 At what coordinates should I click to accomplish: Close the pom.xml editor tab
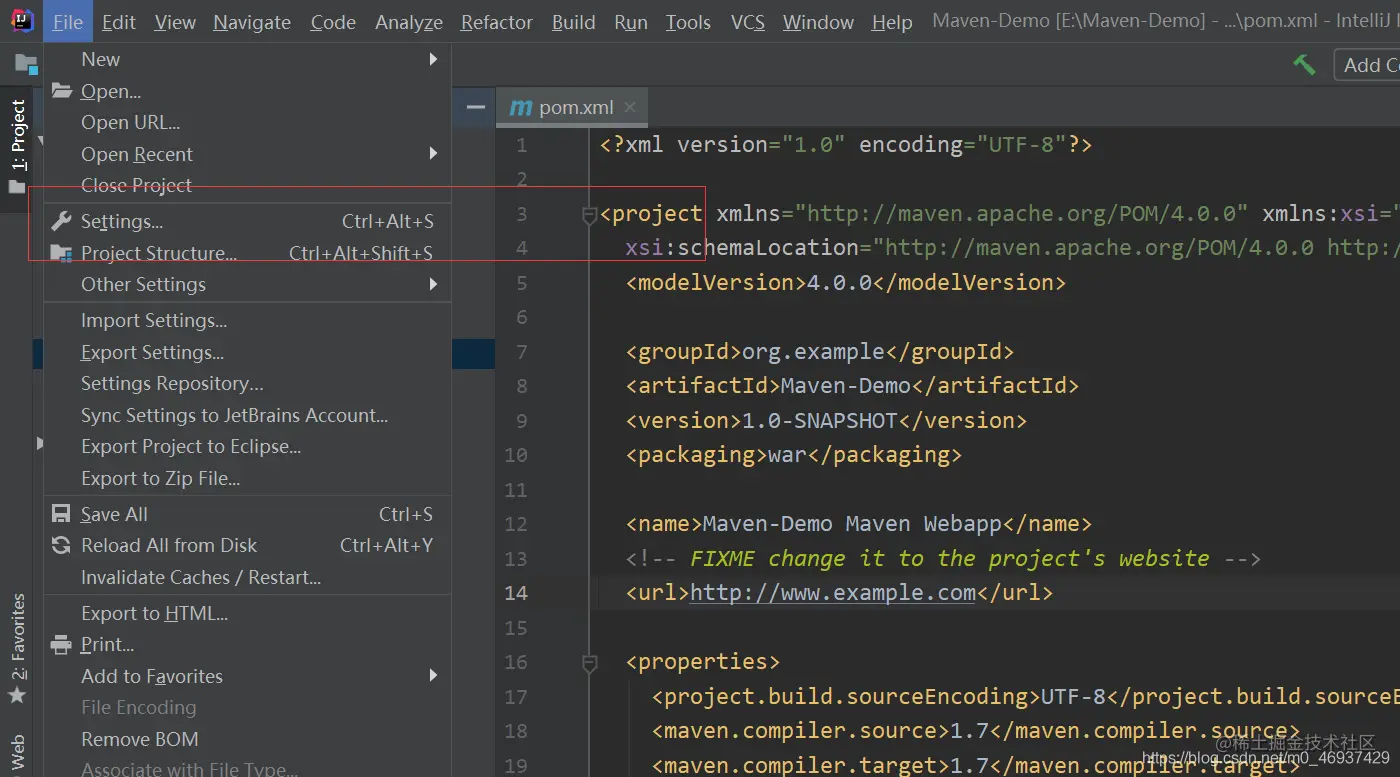[x=629, y=107]
